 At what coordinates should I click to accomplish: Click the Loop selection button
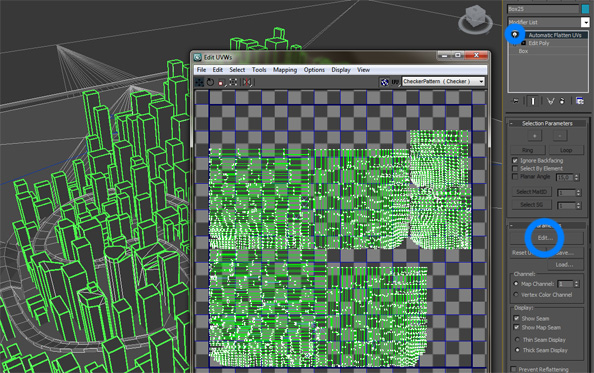566,150
